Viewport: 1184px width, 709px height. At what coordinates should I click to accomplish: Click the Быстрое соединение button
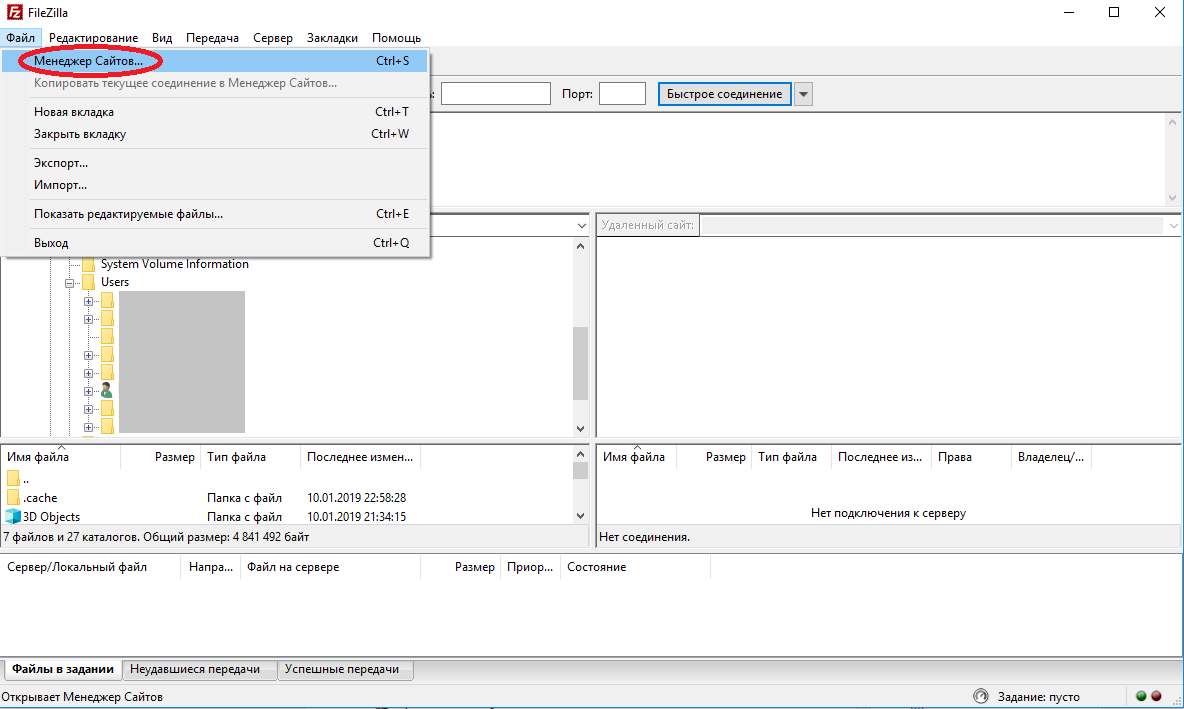pos(724,94)
